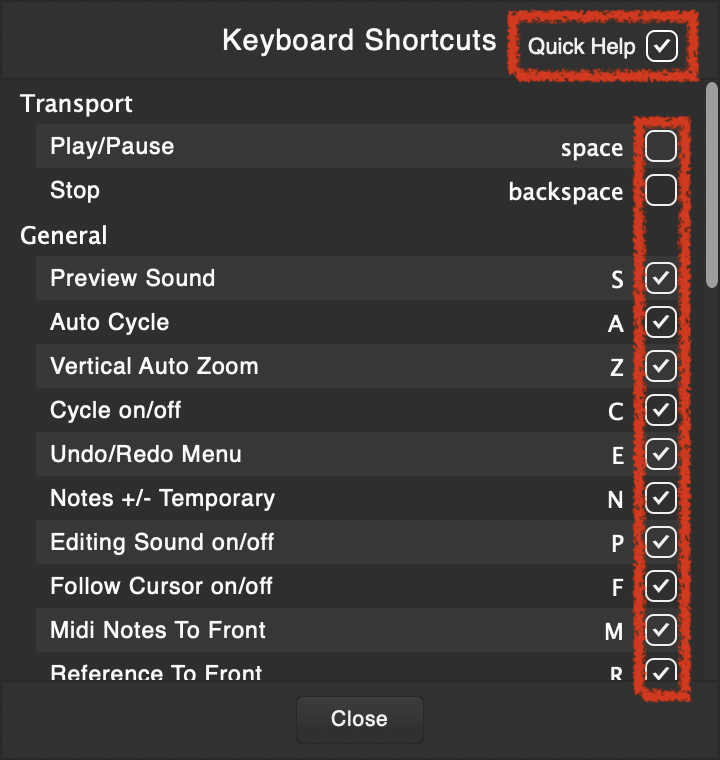Uncheck the Quick Help checkbox
Screen dimensions: 720x760
pos(662,46)
